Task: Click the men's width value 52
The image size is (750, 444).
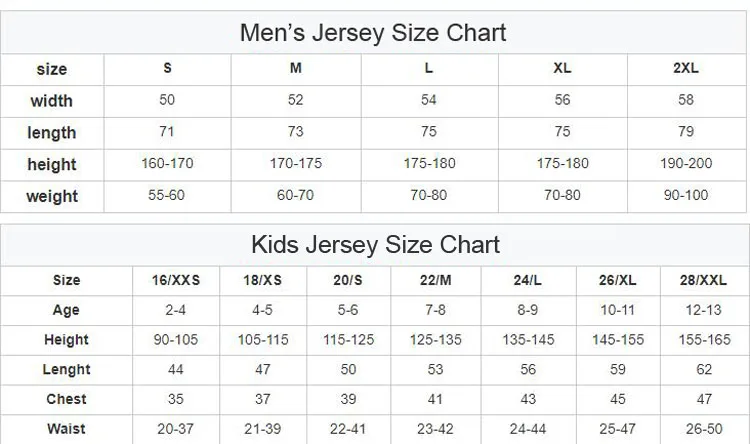Action: pos(296,101)
